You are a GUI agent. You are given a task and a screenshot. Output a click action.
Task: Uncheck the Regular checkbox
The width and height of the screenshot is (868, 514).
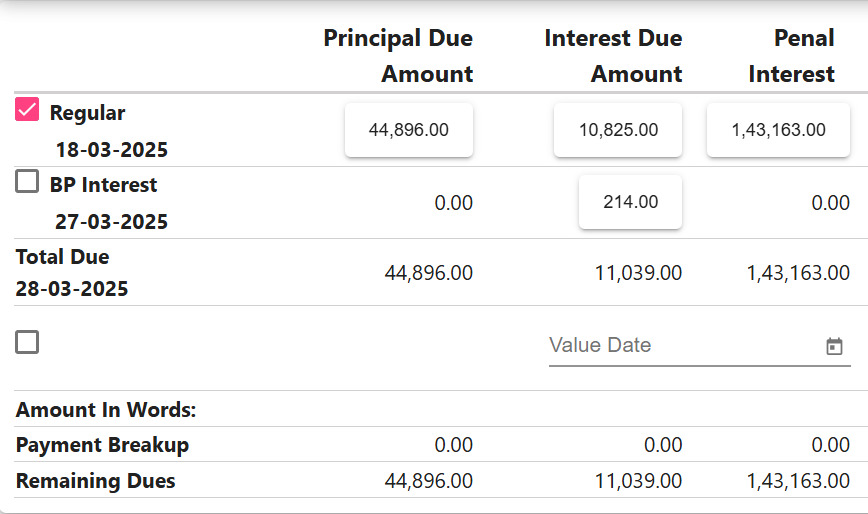tap(28, 111)
